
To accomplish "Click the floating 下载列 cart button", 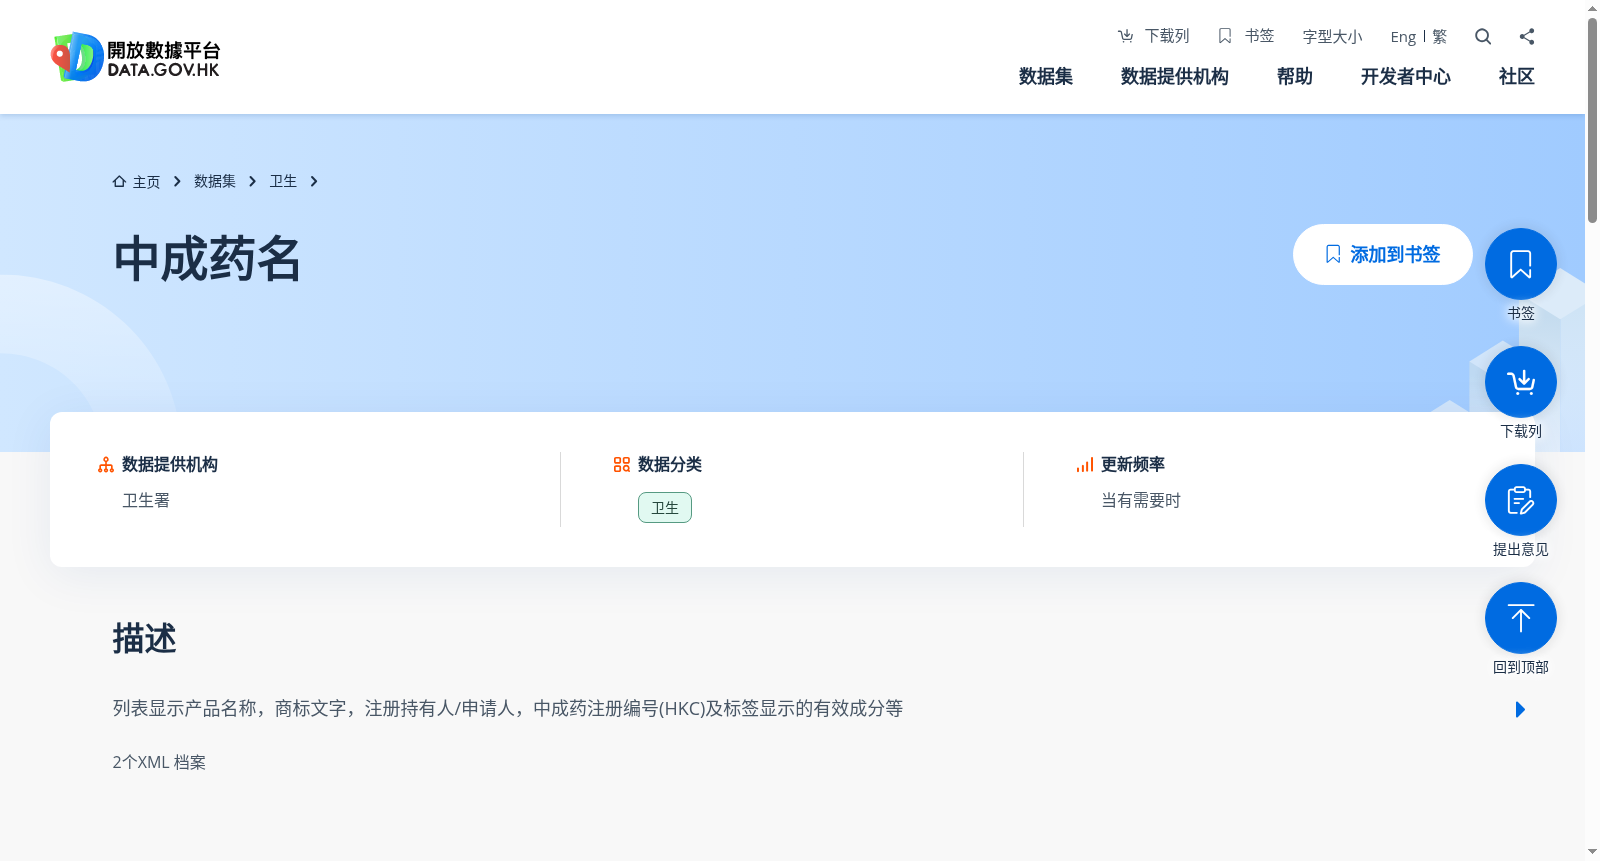I will (x=1521, y=382).
